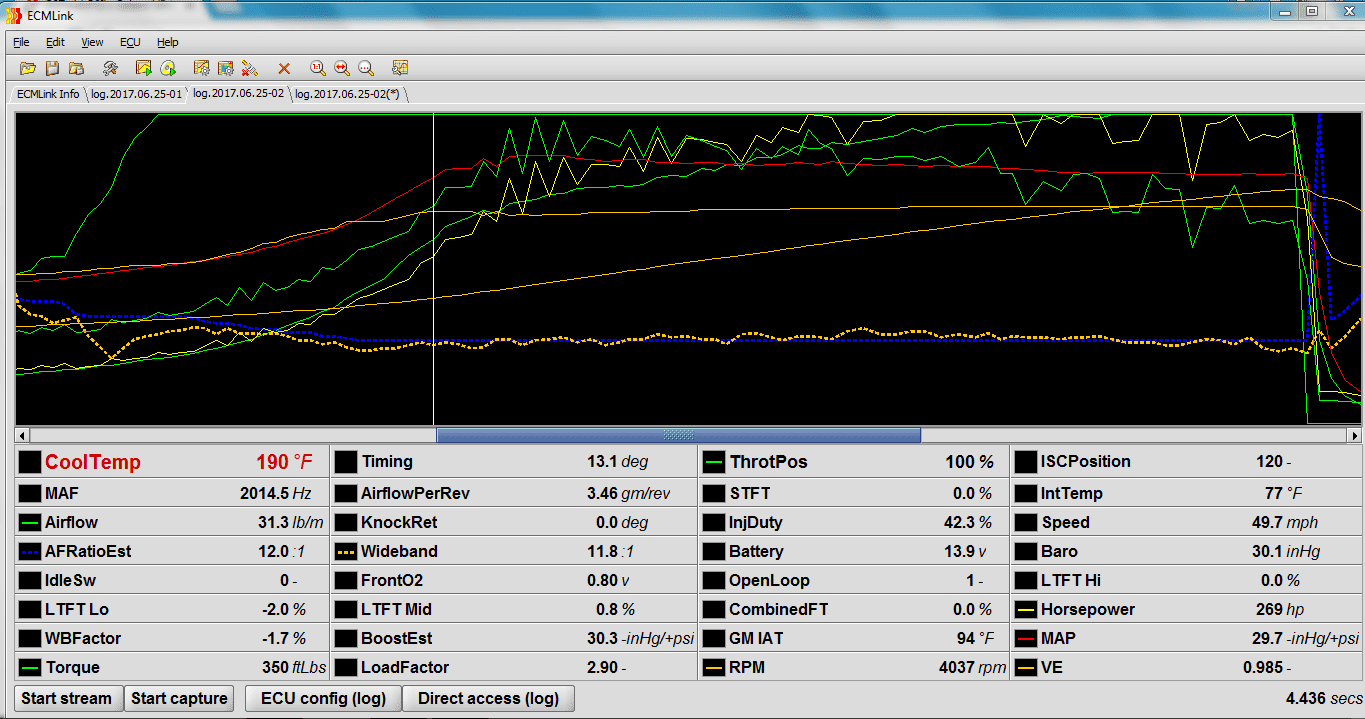This screenshot has width=1365, height=719.
Task: Switch to the ECMLink Info tab
Action: click(x=48, y=94)
